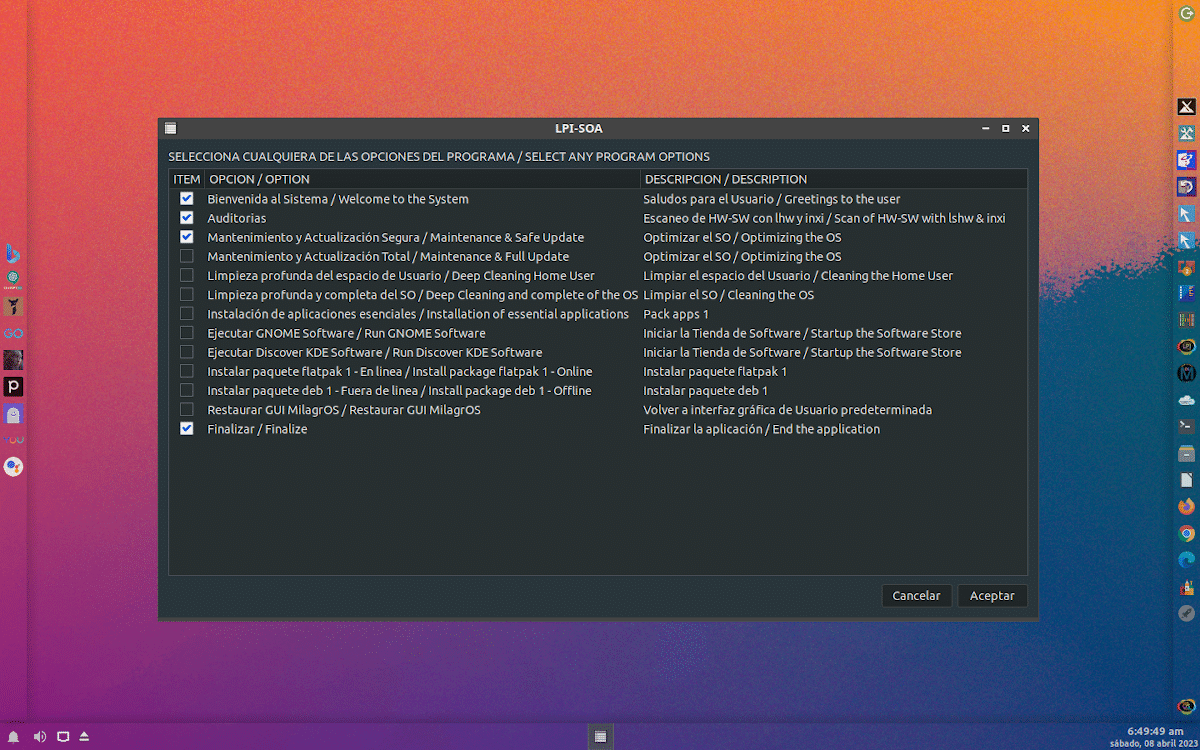
Task: Open the purple ghost icon in left dock
Action: pyautogui.click(x=13, y=414)
